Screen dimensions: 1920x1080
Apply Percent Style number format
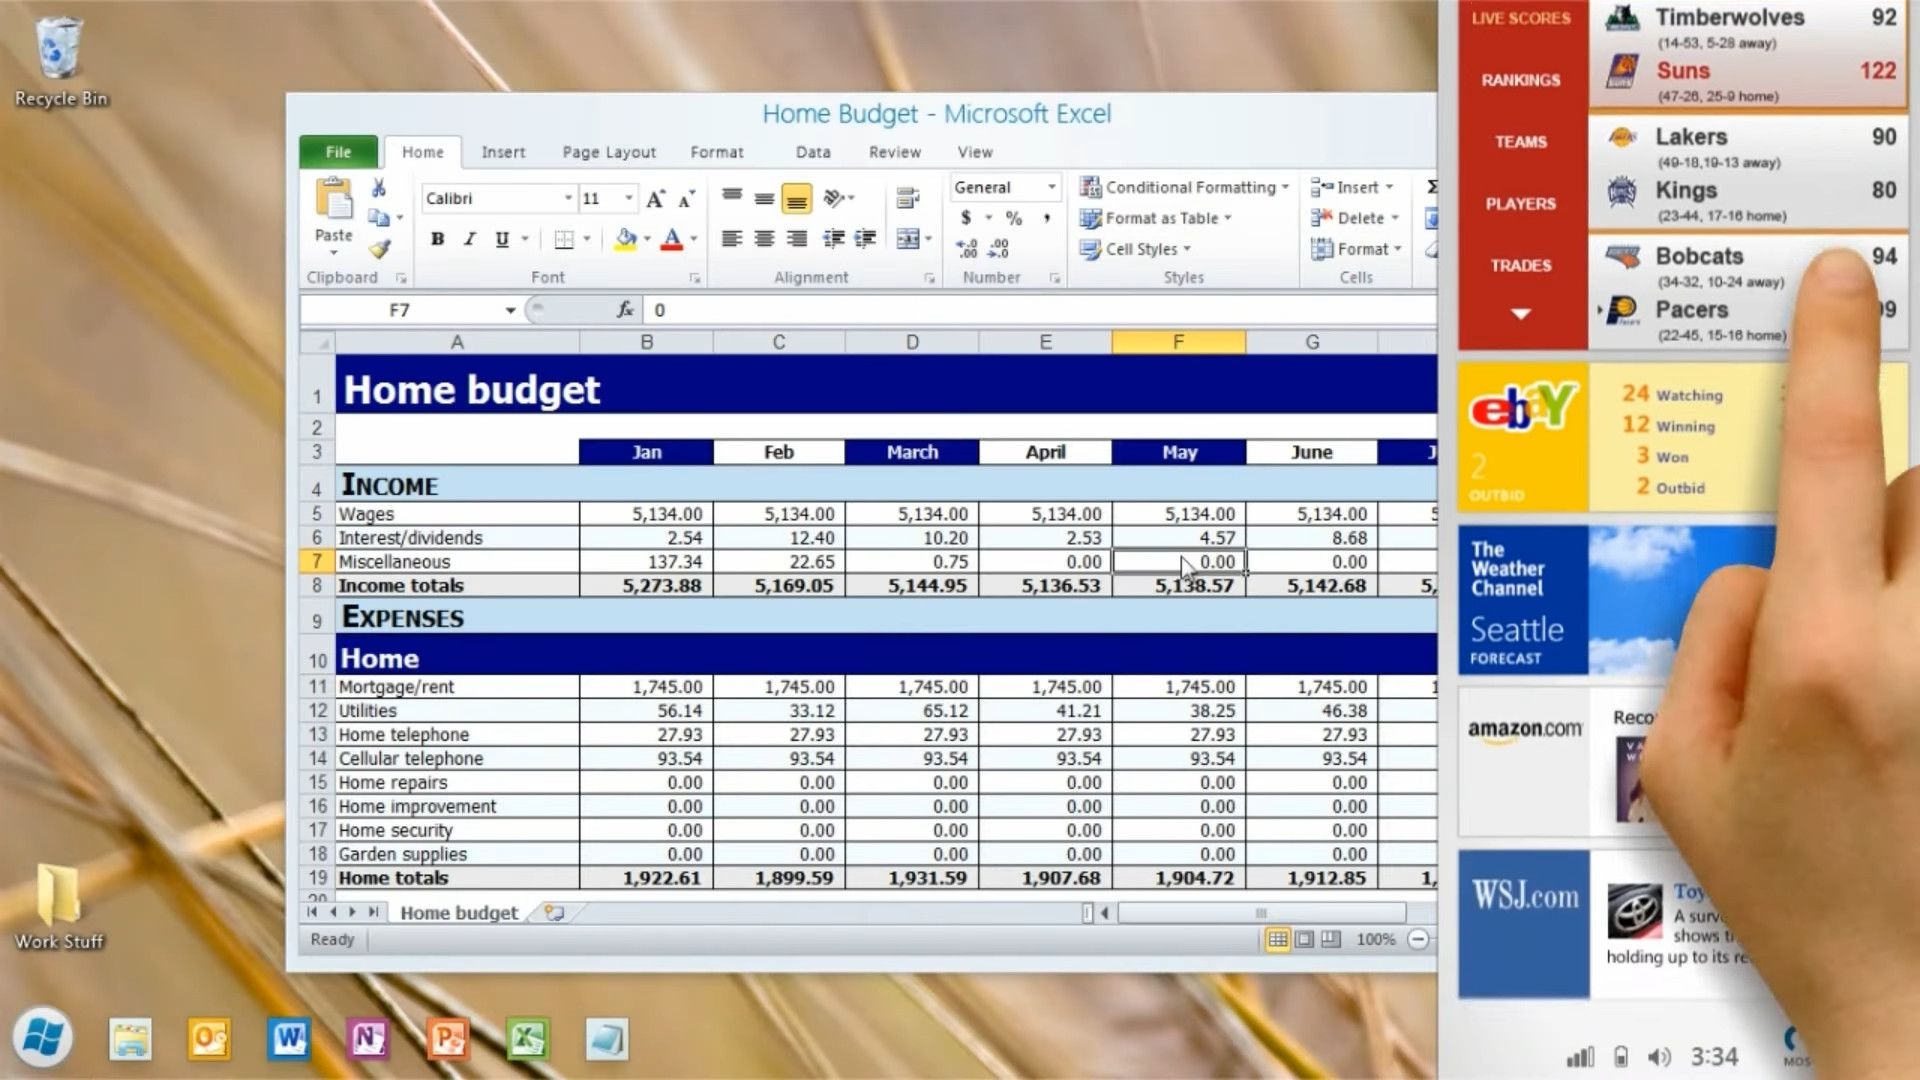[1014, 218]
